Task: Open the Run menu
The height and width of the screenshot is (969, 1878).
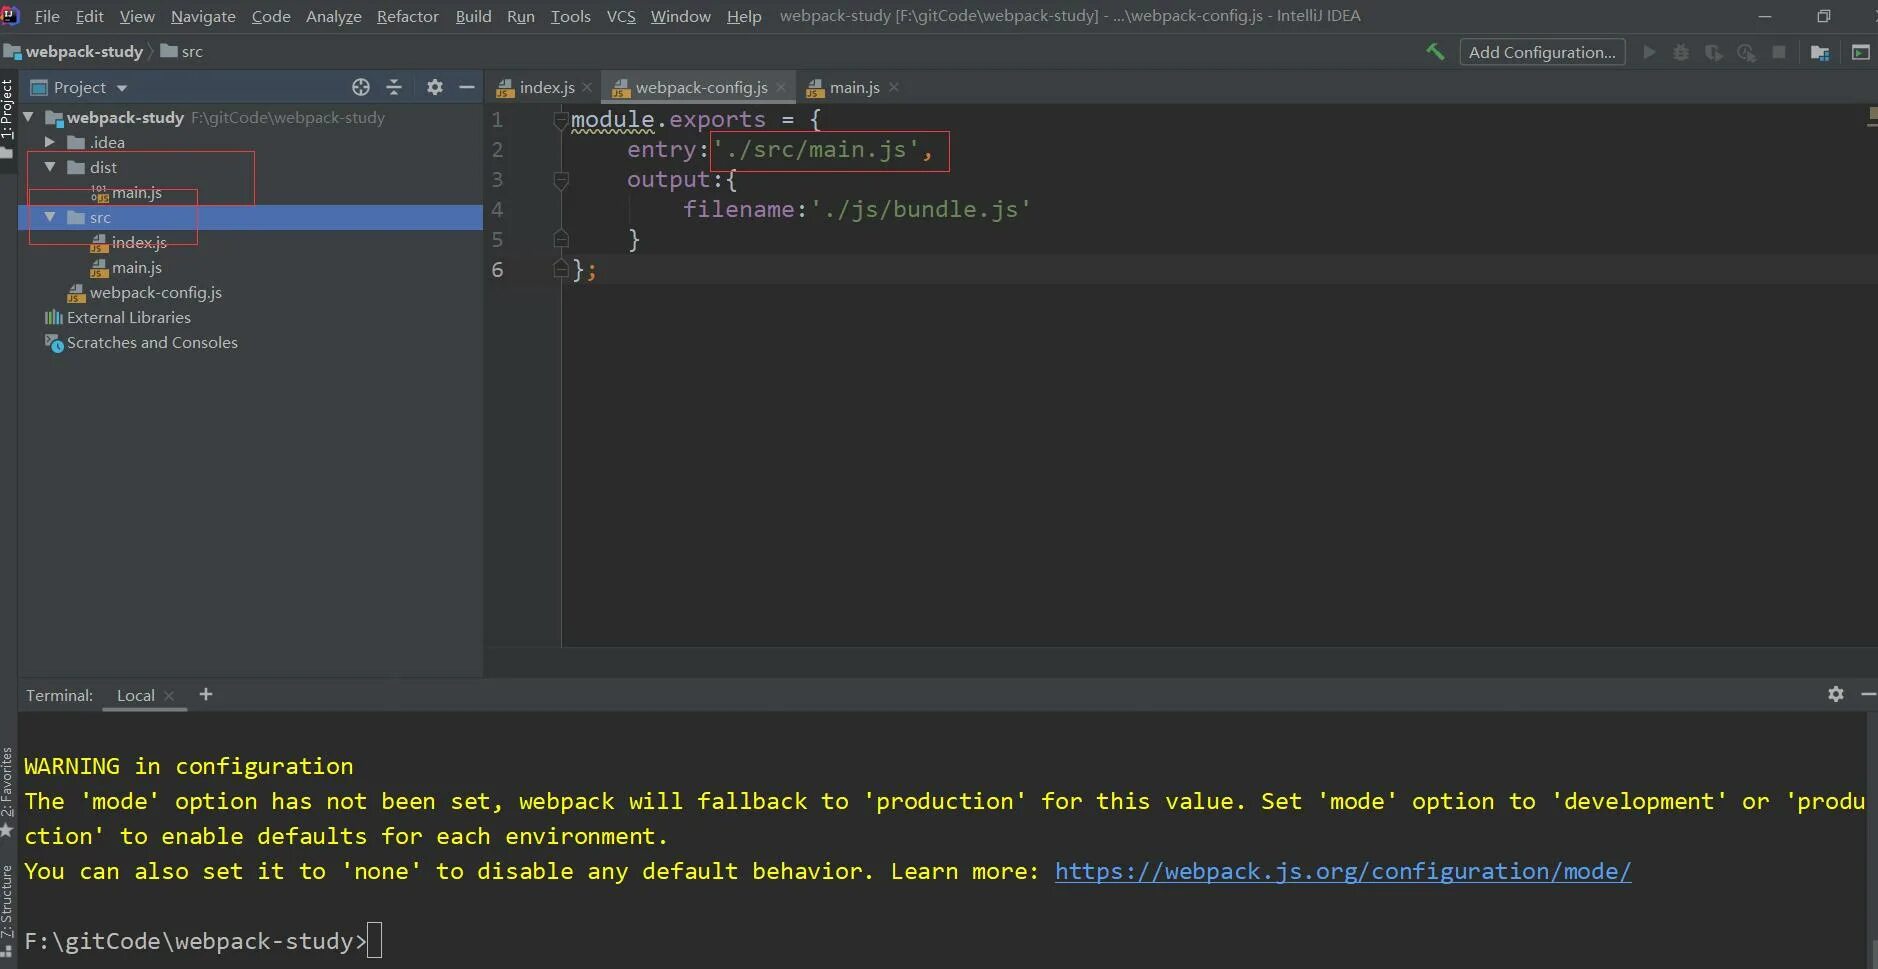Action: [521, 16]
